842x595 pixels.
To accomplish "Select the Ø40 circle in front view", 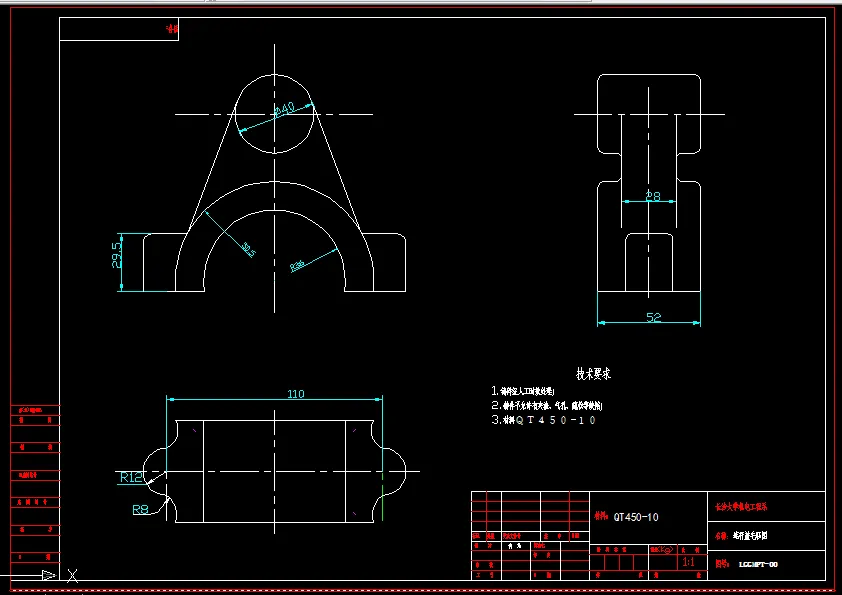I will 274,114.
